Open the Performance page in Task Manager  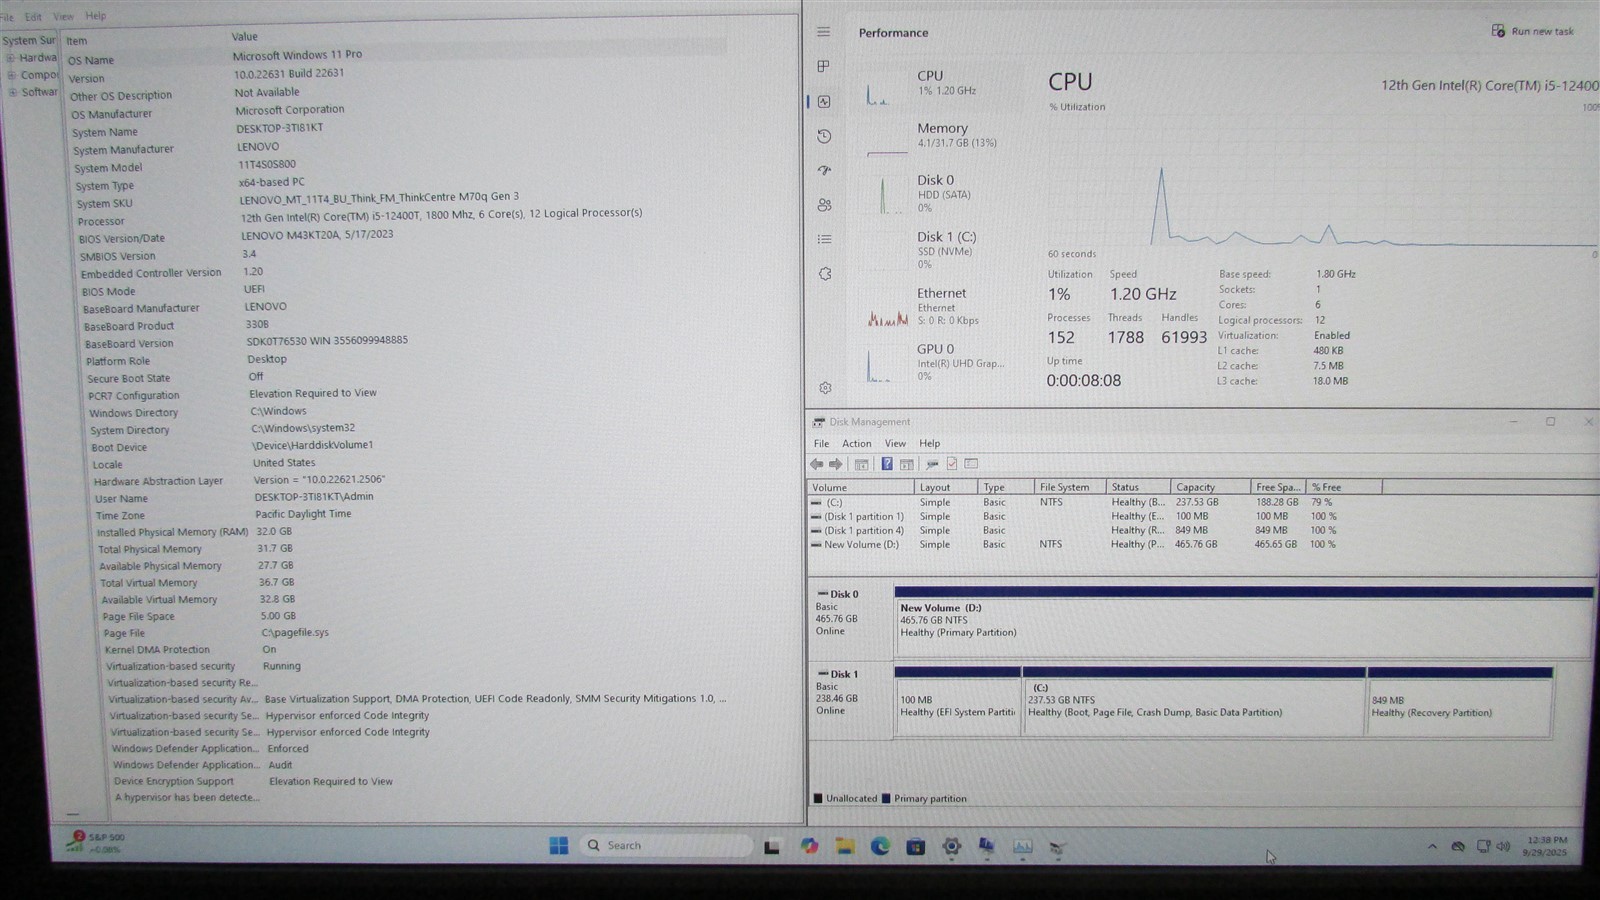(824, 101)
